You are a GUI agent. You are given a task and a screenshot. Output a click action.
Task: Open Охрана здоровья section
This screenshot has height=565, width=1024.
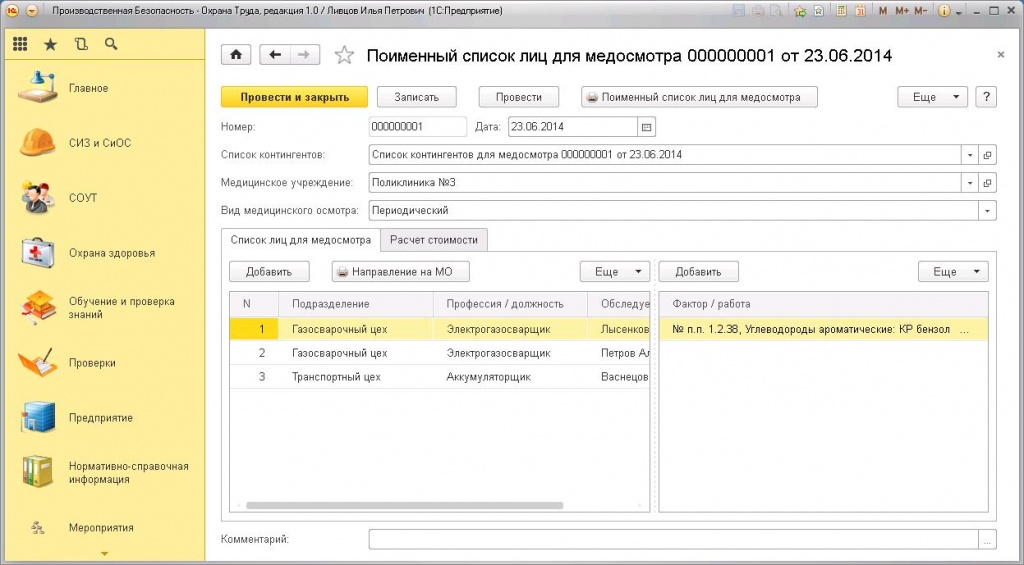[111, 253]
